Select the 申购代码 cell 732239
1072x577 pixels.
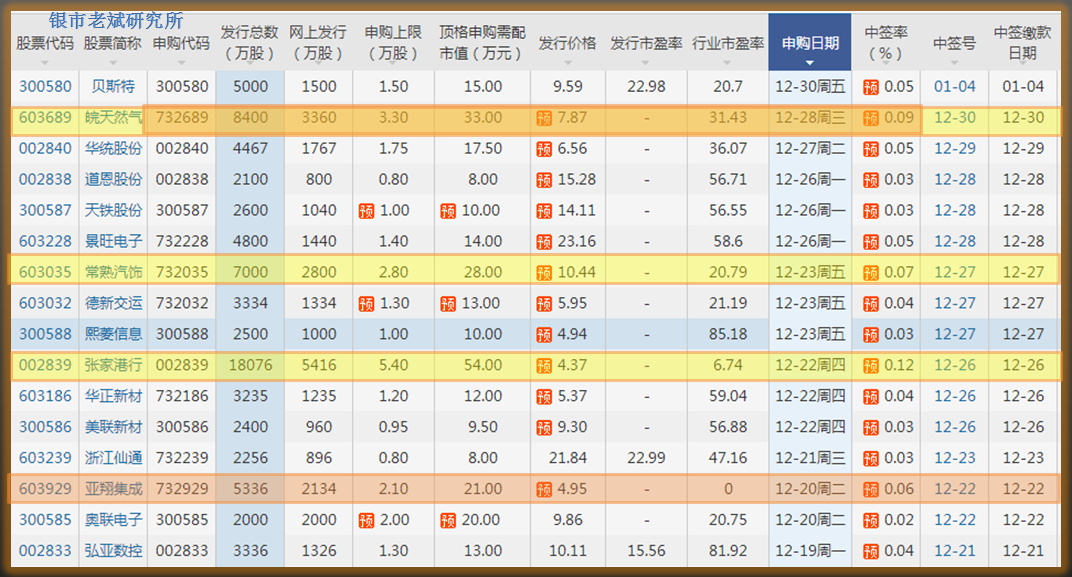pos(182,457)
